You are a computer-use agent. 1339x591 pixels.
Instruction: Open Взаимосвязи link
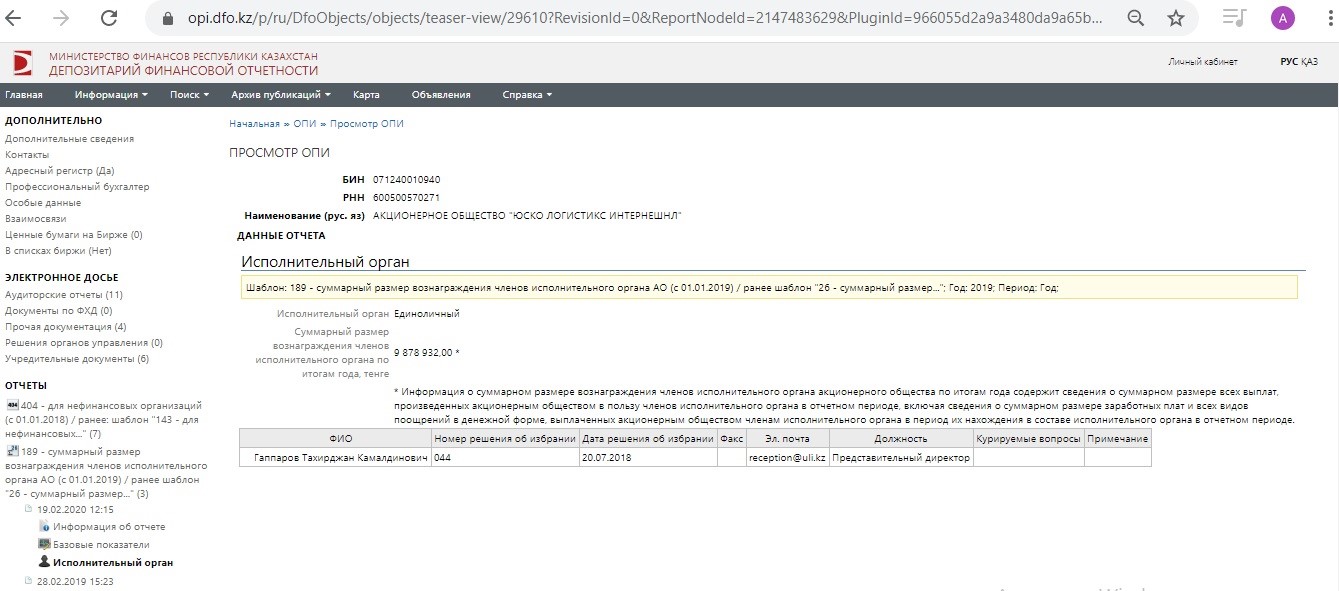tap(35, 219)
